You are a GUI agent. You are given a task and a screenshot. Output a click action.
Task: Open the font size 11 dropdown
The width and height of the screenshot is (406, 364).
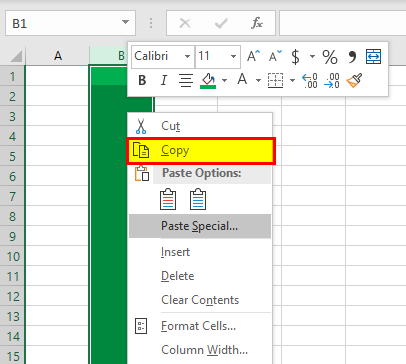(233, 56)
